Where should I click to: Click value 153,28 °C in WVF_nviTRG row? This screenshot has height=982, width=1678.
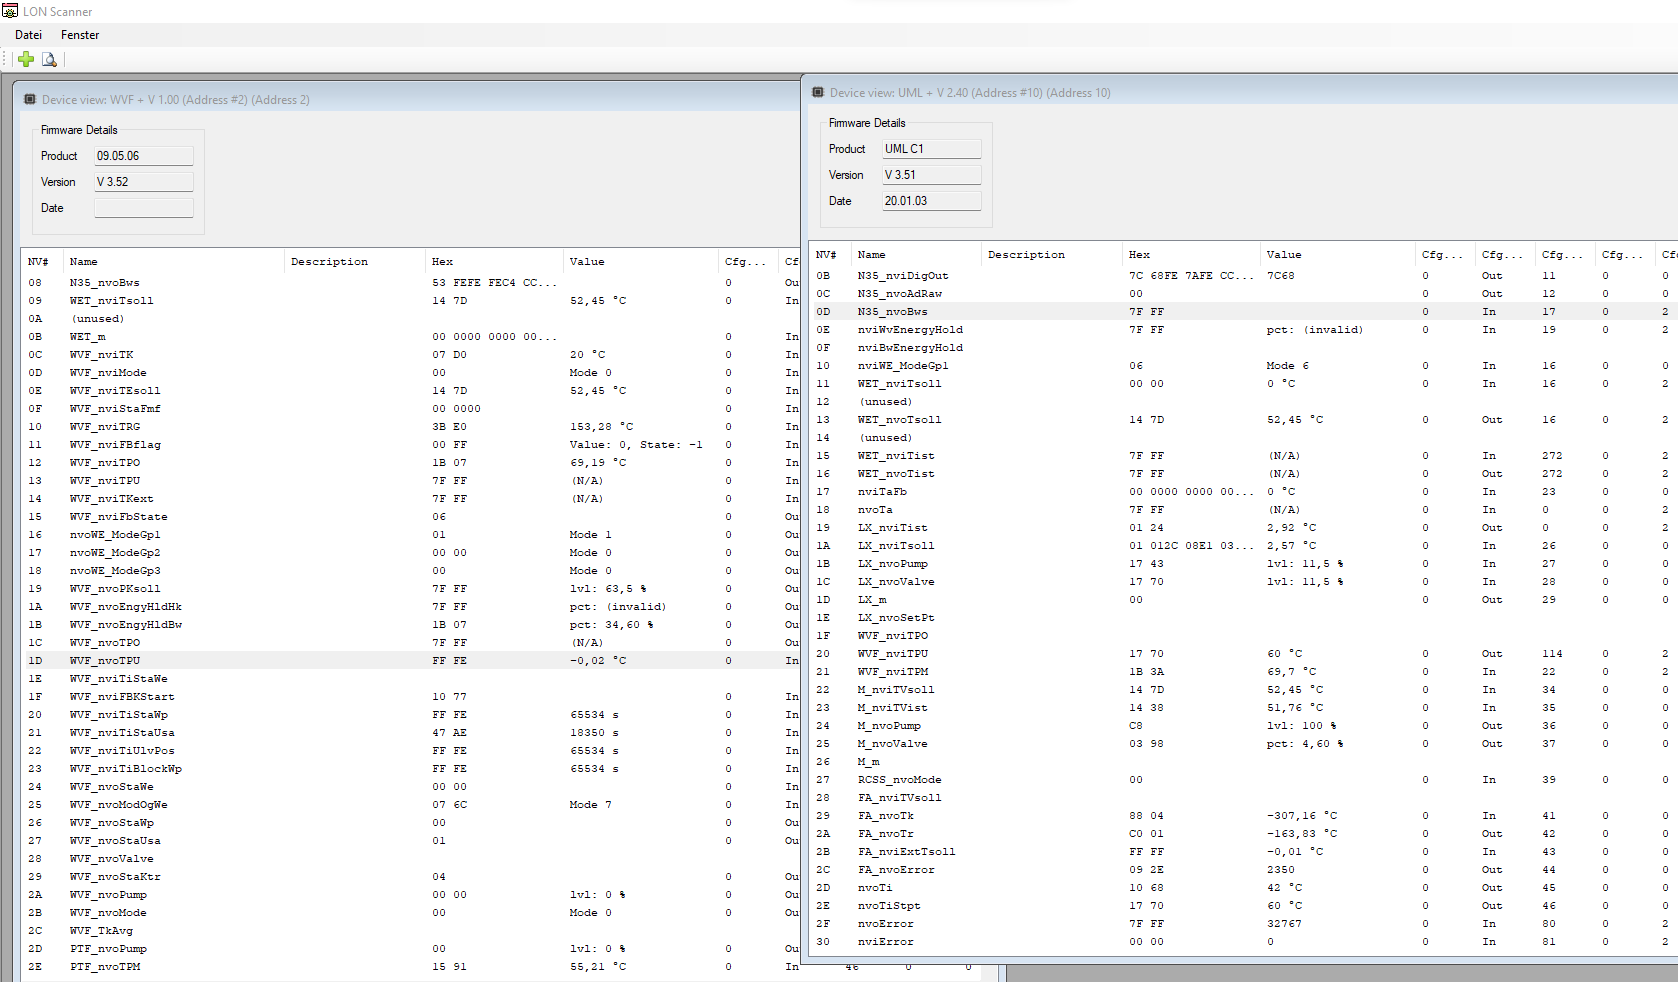[x=602, y=427]
